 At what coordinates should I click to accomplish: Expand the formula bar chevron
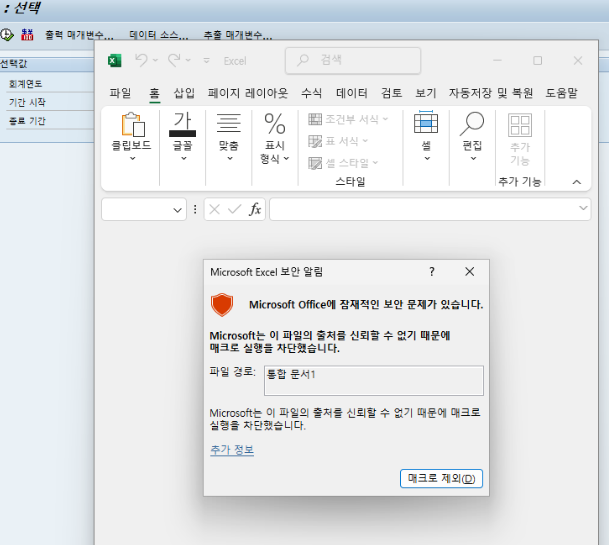(583, 208)
